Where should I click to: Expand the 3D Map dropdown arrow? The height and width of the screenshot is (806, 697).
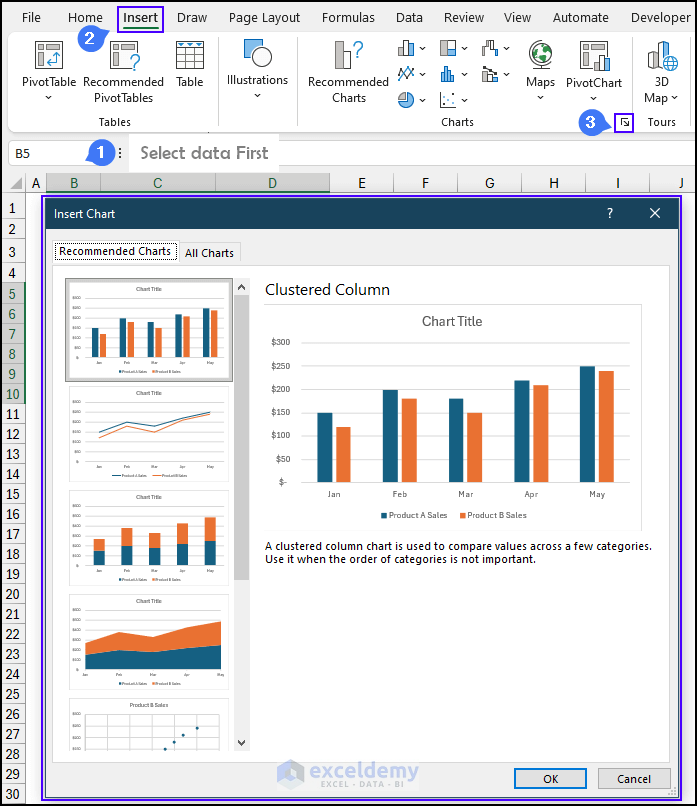674,98
